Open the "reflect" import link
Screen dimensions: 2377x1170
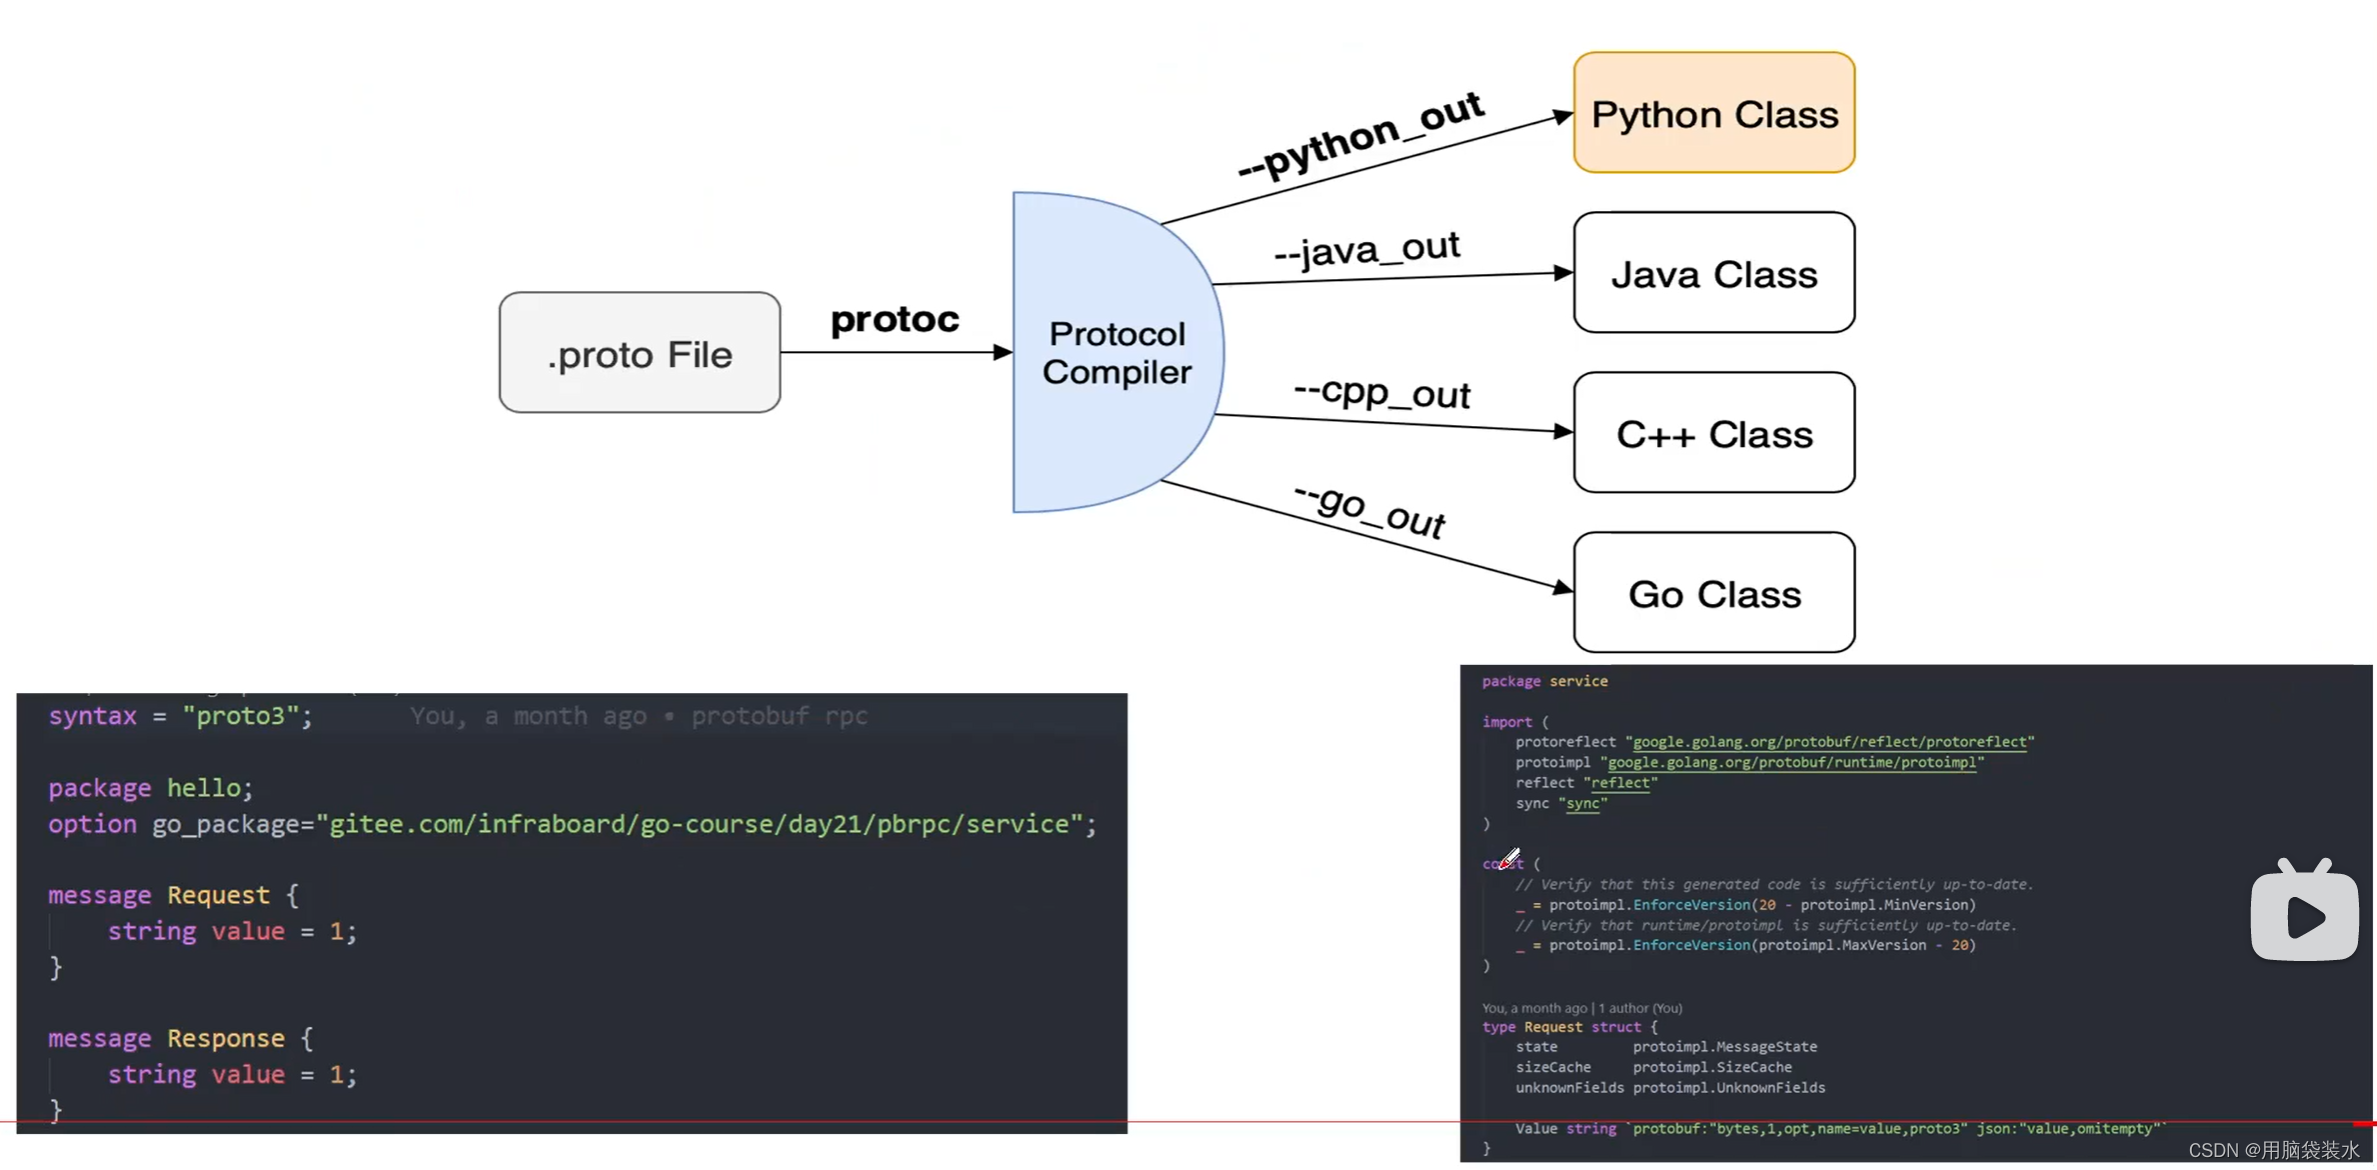pos(1621,783)
